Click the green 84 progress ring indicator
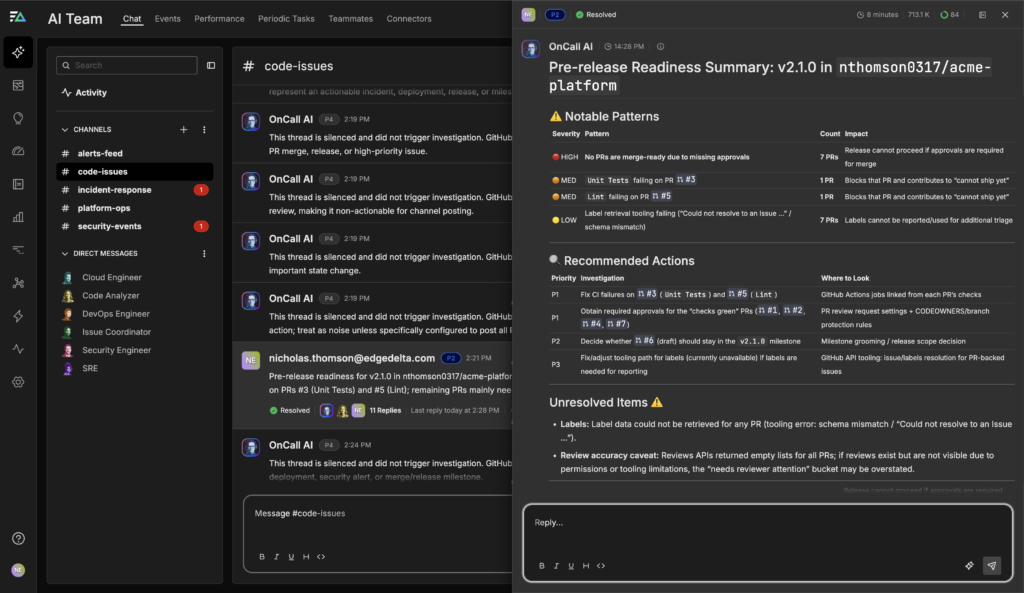This screenshot has height=593, width=1024. 944,15
